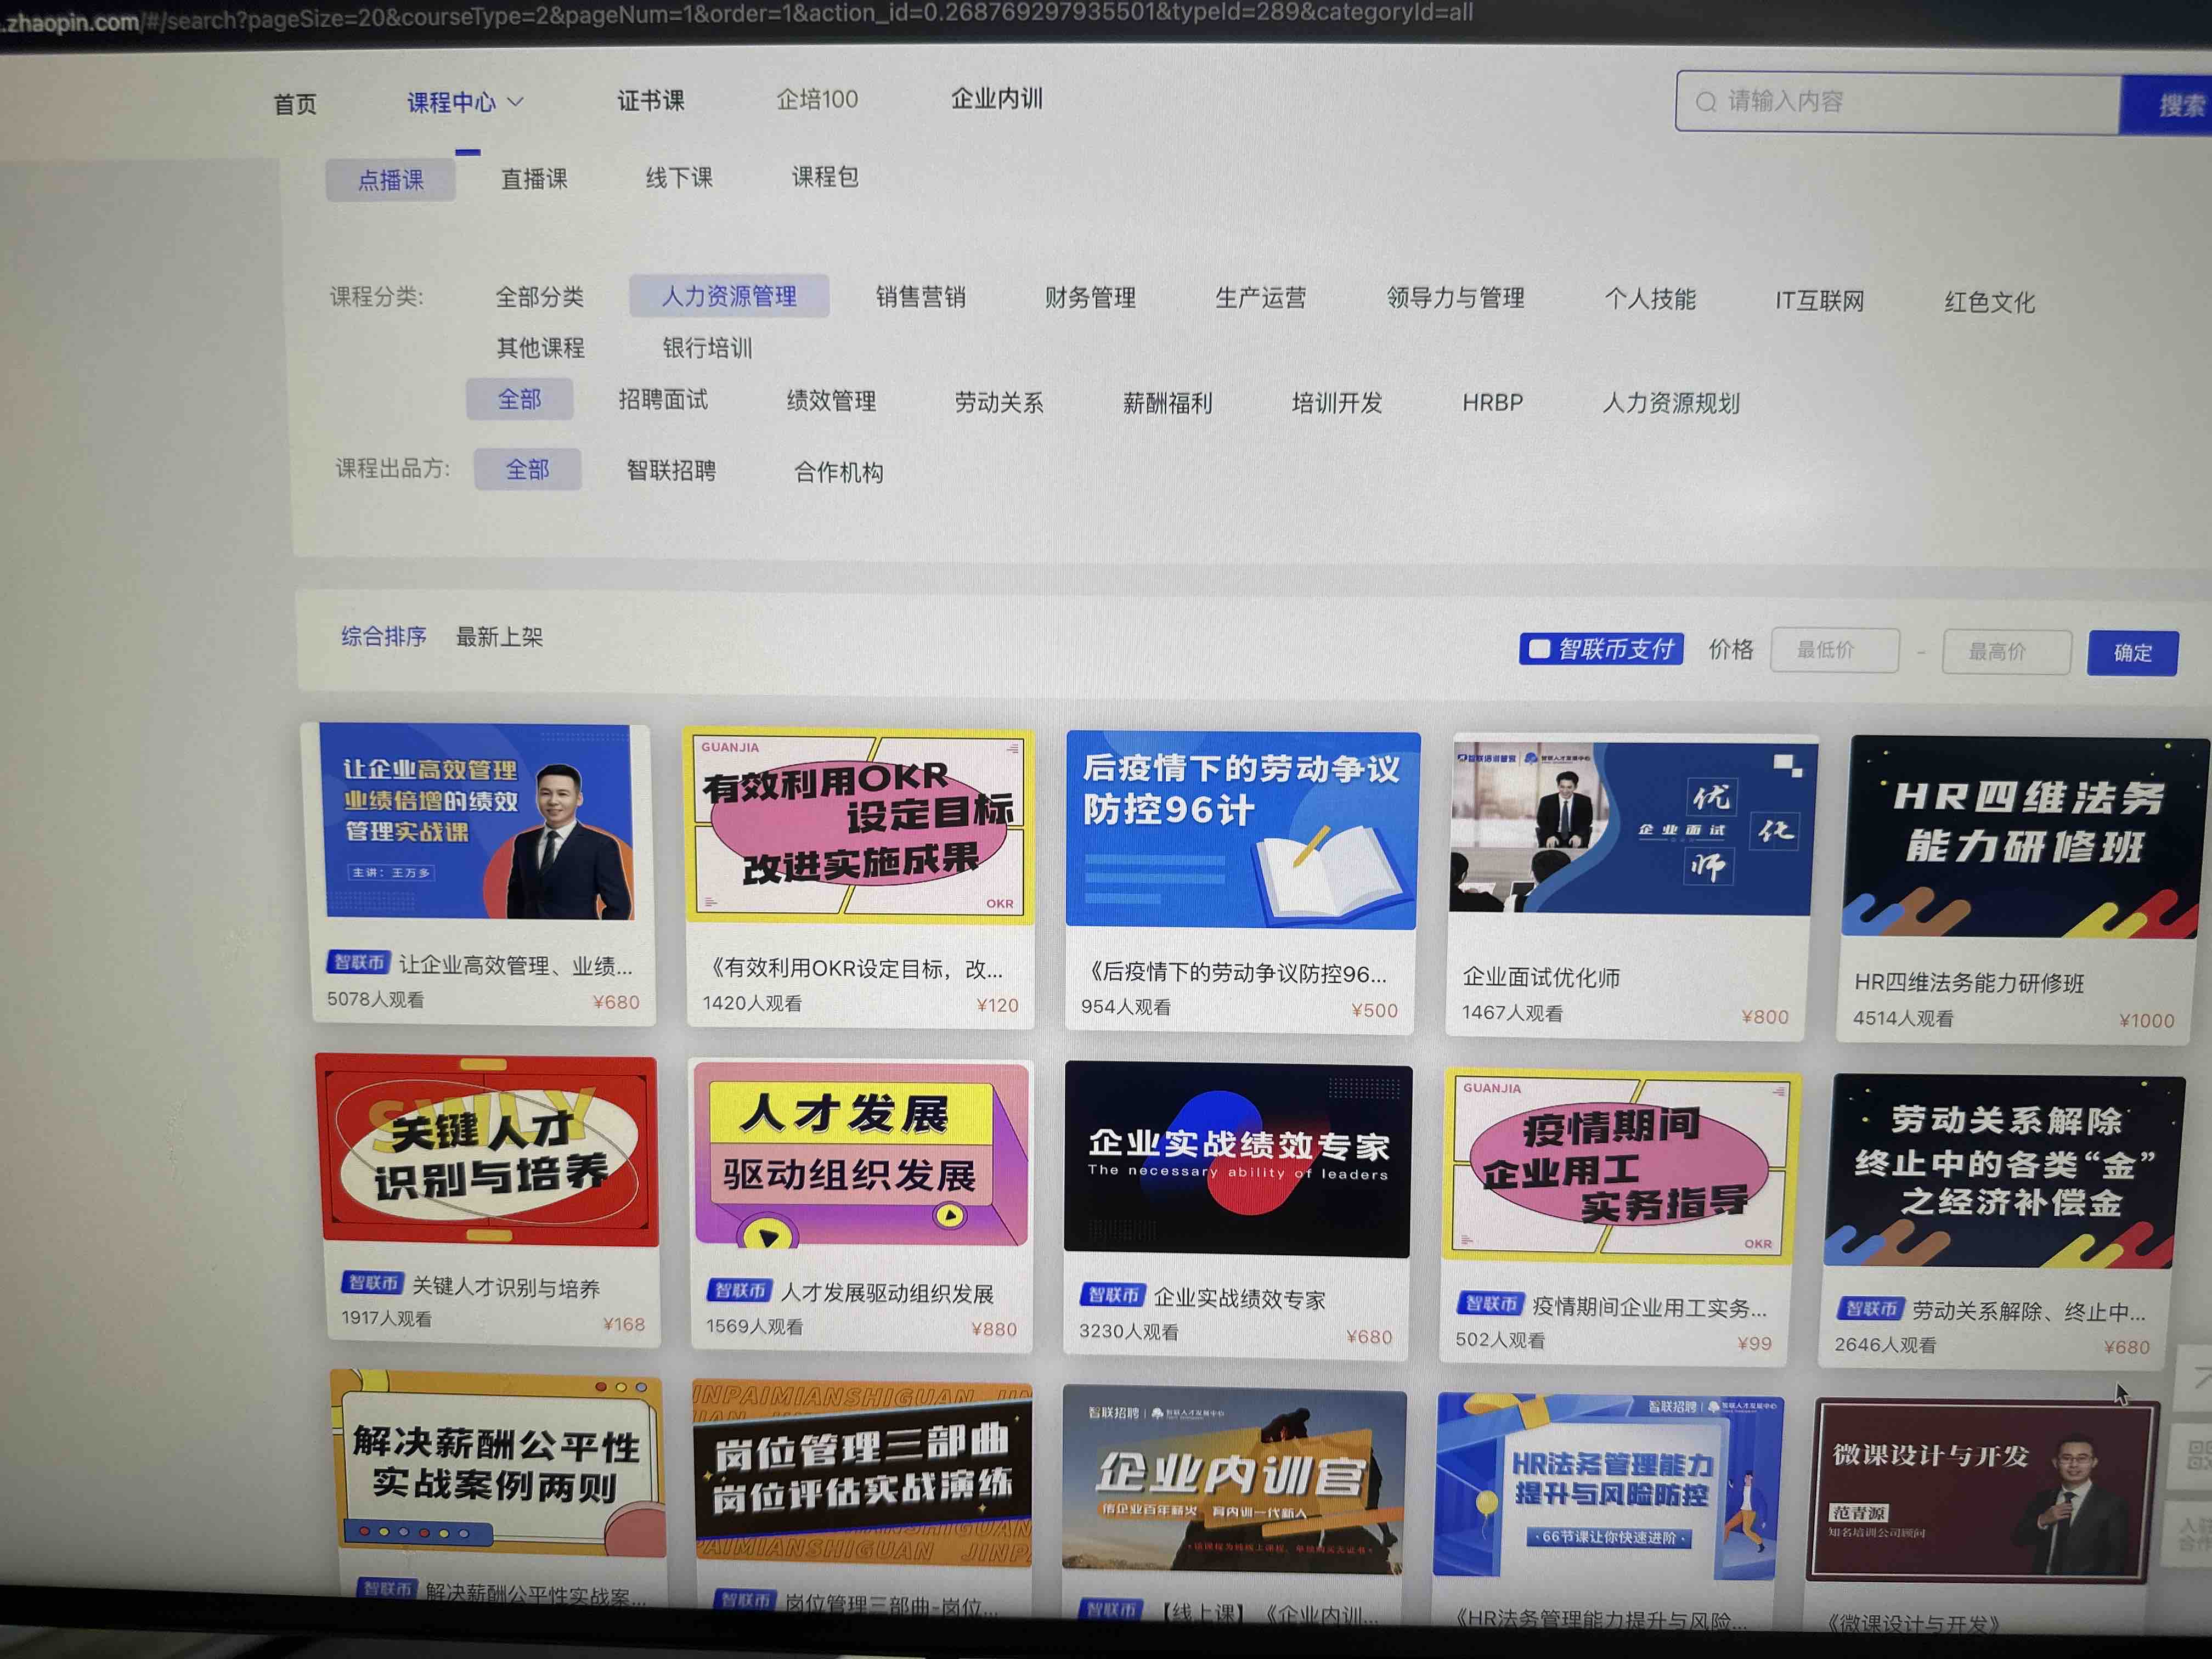
Task: Click the HR四维法务能力研修班 title text
Action: tap(1969, 983)
